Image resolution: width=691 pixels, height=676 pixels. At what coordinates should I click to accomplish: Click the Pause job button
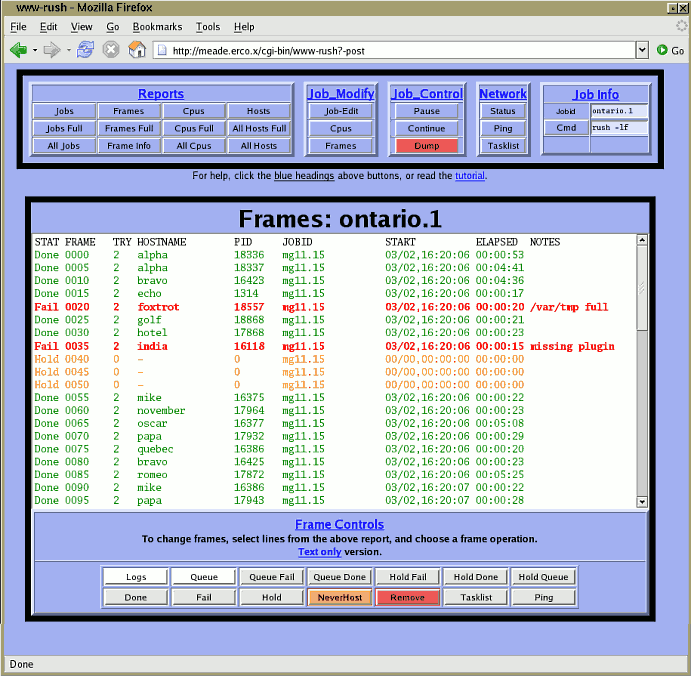tap(427, 111)
